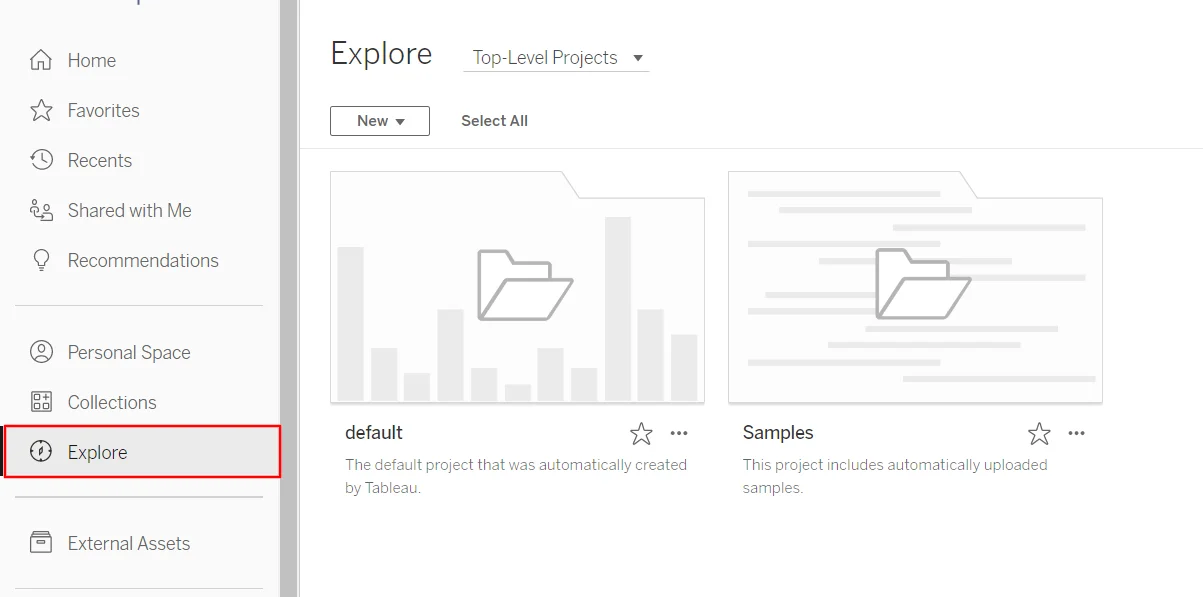Click the default project name link
Viewport: 1203px width, 597px height.
374,433
